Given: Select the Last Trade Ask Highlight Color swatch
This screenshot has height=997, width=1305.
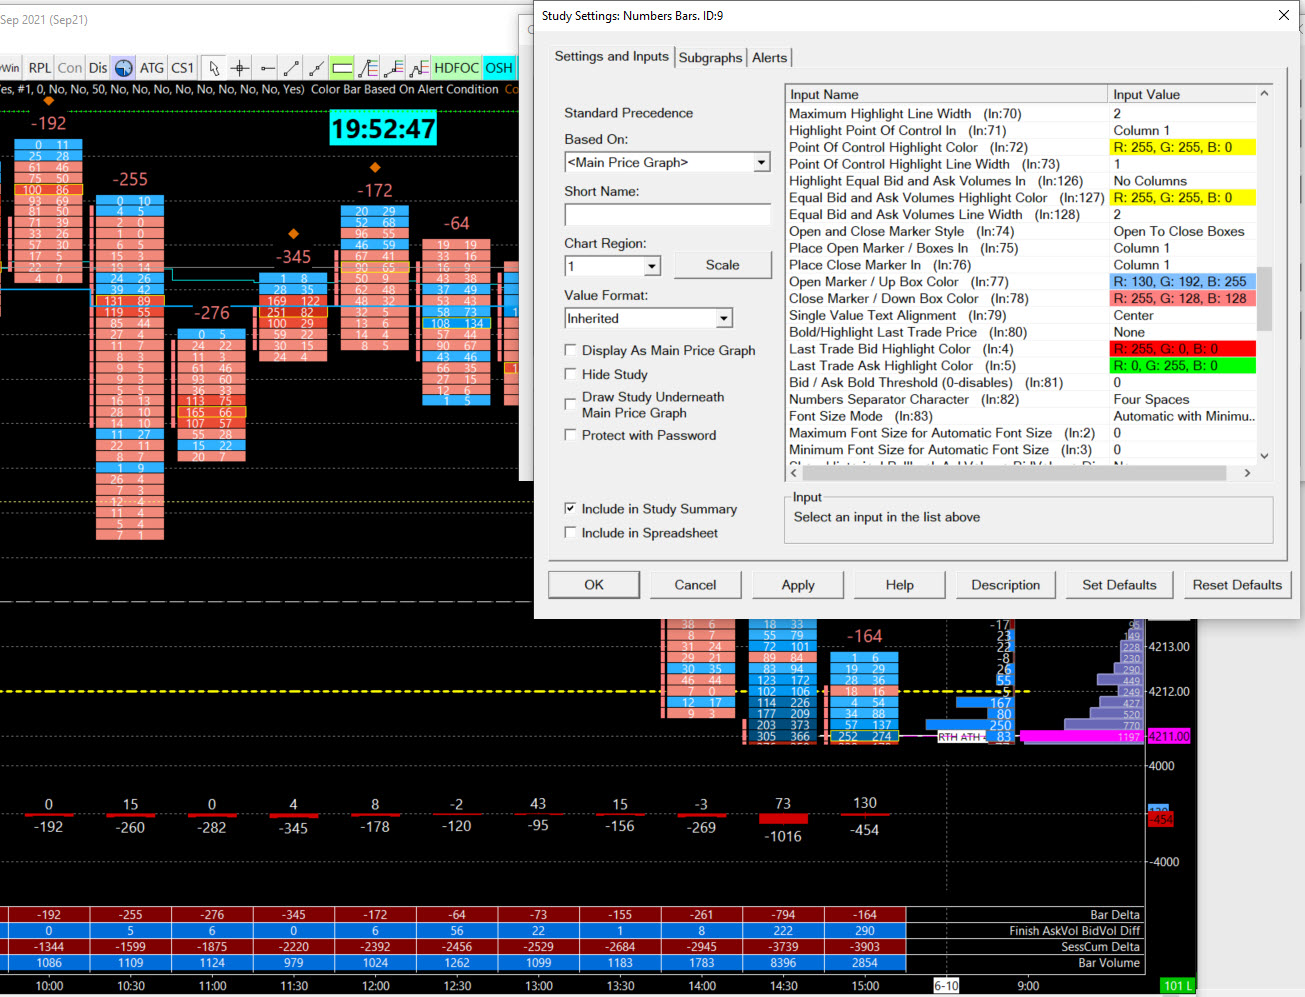Looking at the screenshot, I should tap(1183, 366).
